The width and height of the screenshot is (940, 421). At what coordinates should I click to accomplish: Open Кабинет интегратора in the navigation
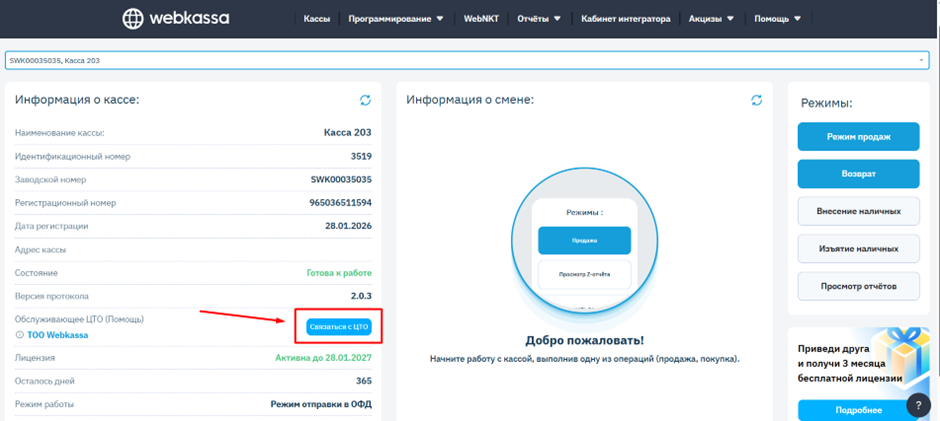[x=625, y=19]
